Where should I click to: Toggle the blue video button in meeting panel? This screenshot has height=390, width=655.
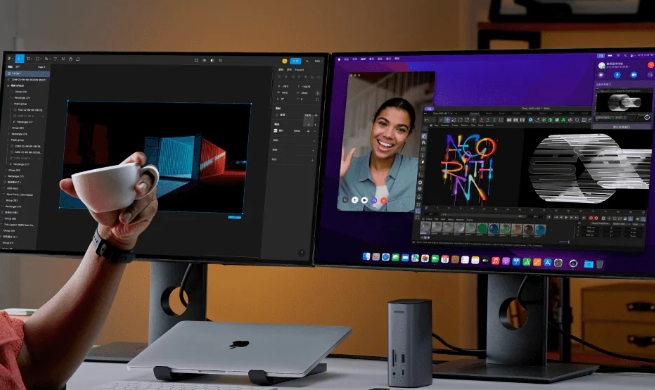point(633,75)
